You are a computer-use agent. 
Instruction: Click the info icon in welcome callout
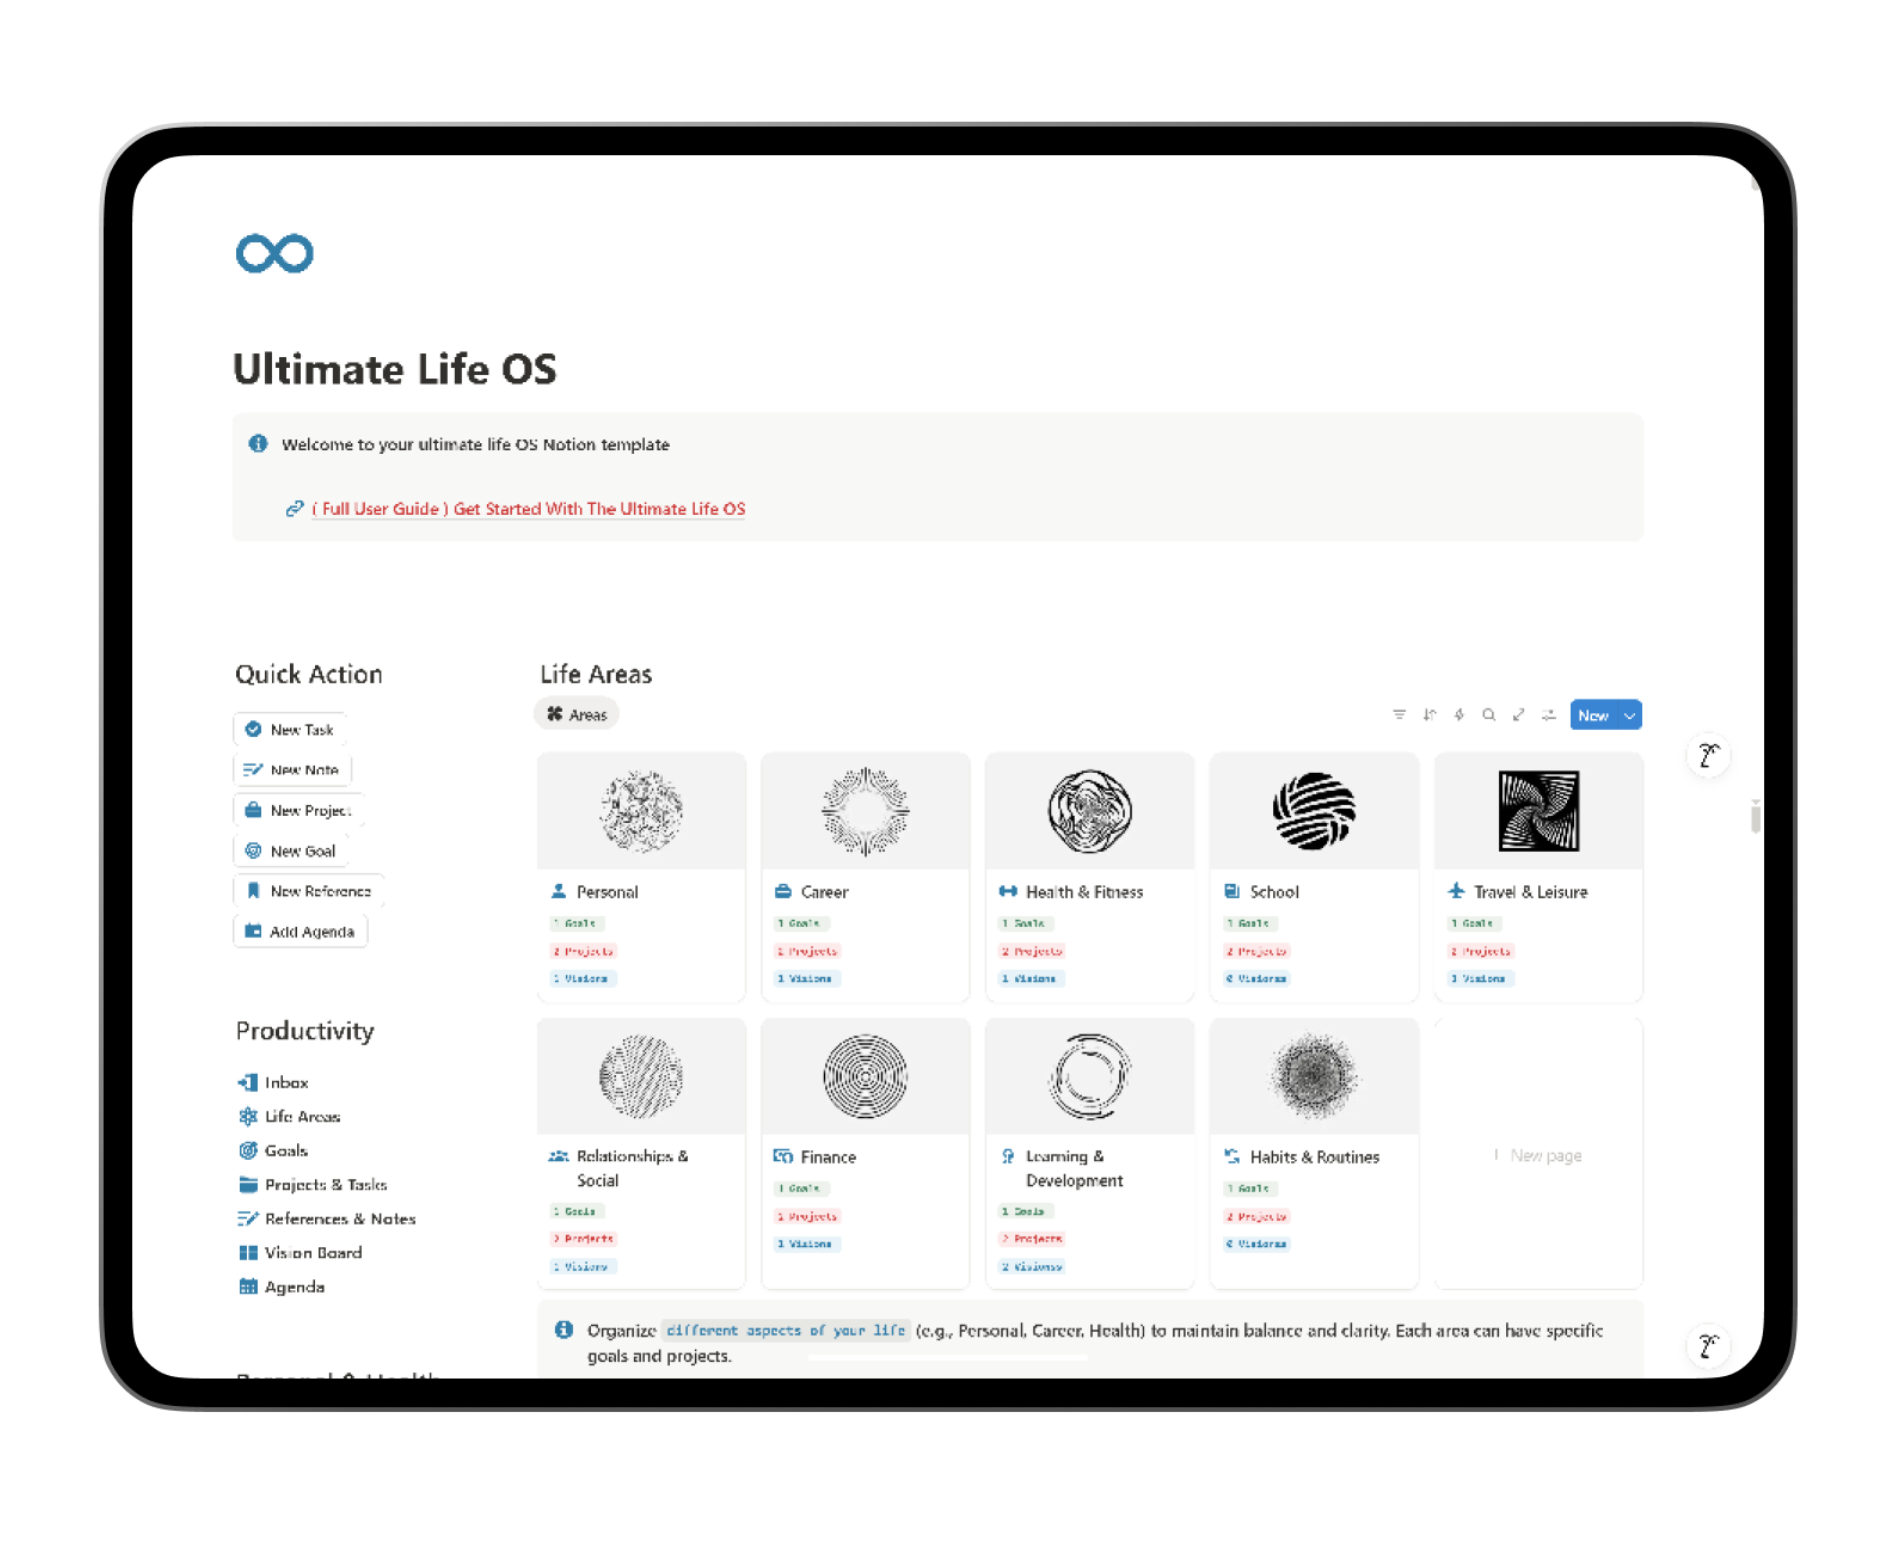258,444
